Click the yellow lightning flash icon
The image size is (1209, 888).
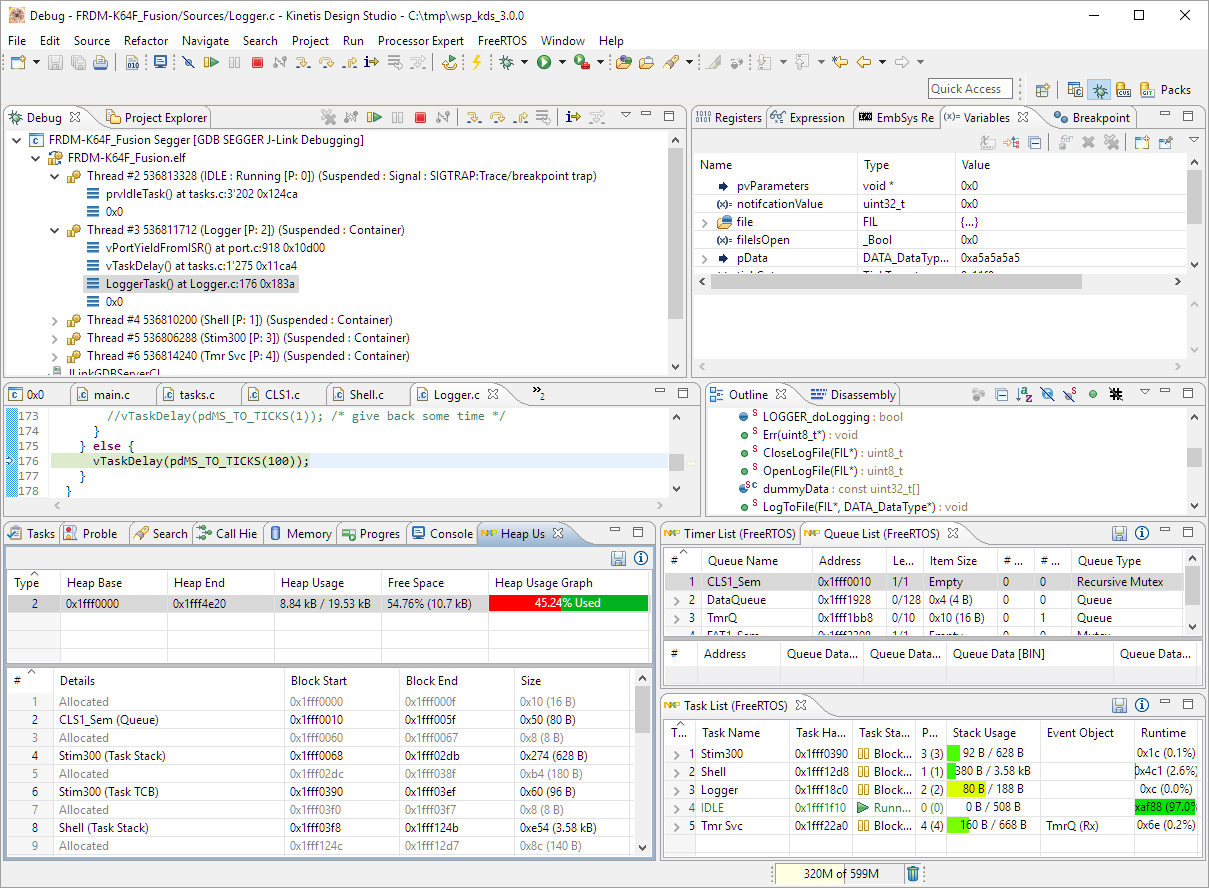click(477, 63)
